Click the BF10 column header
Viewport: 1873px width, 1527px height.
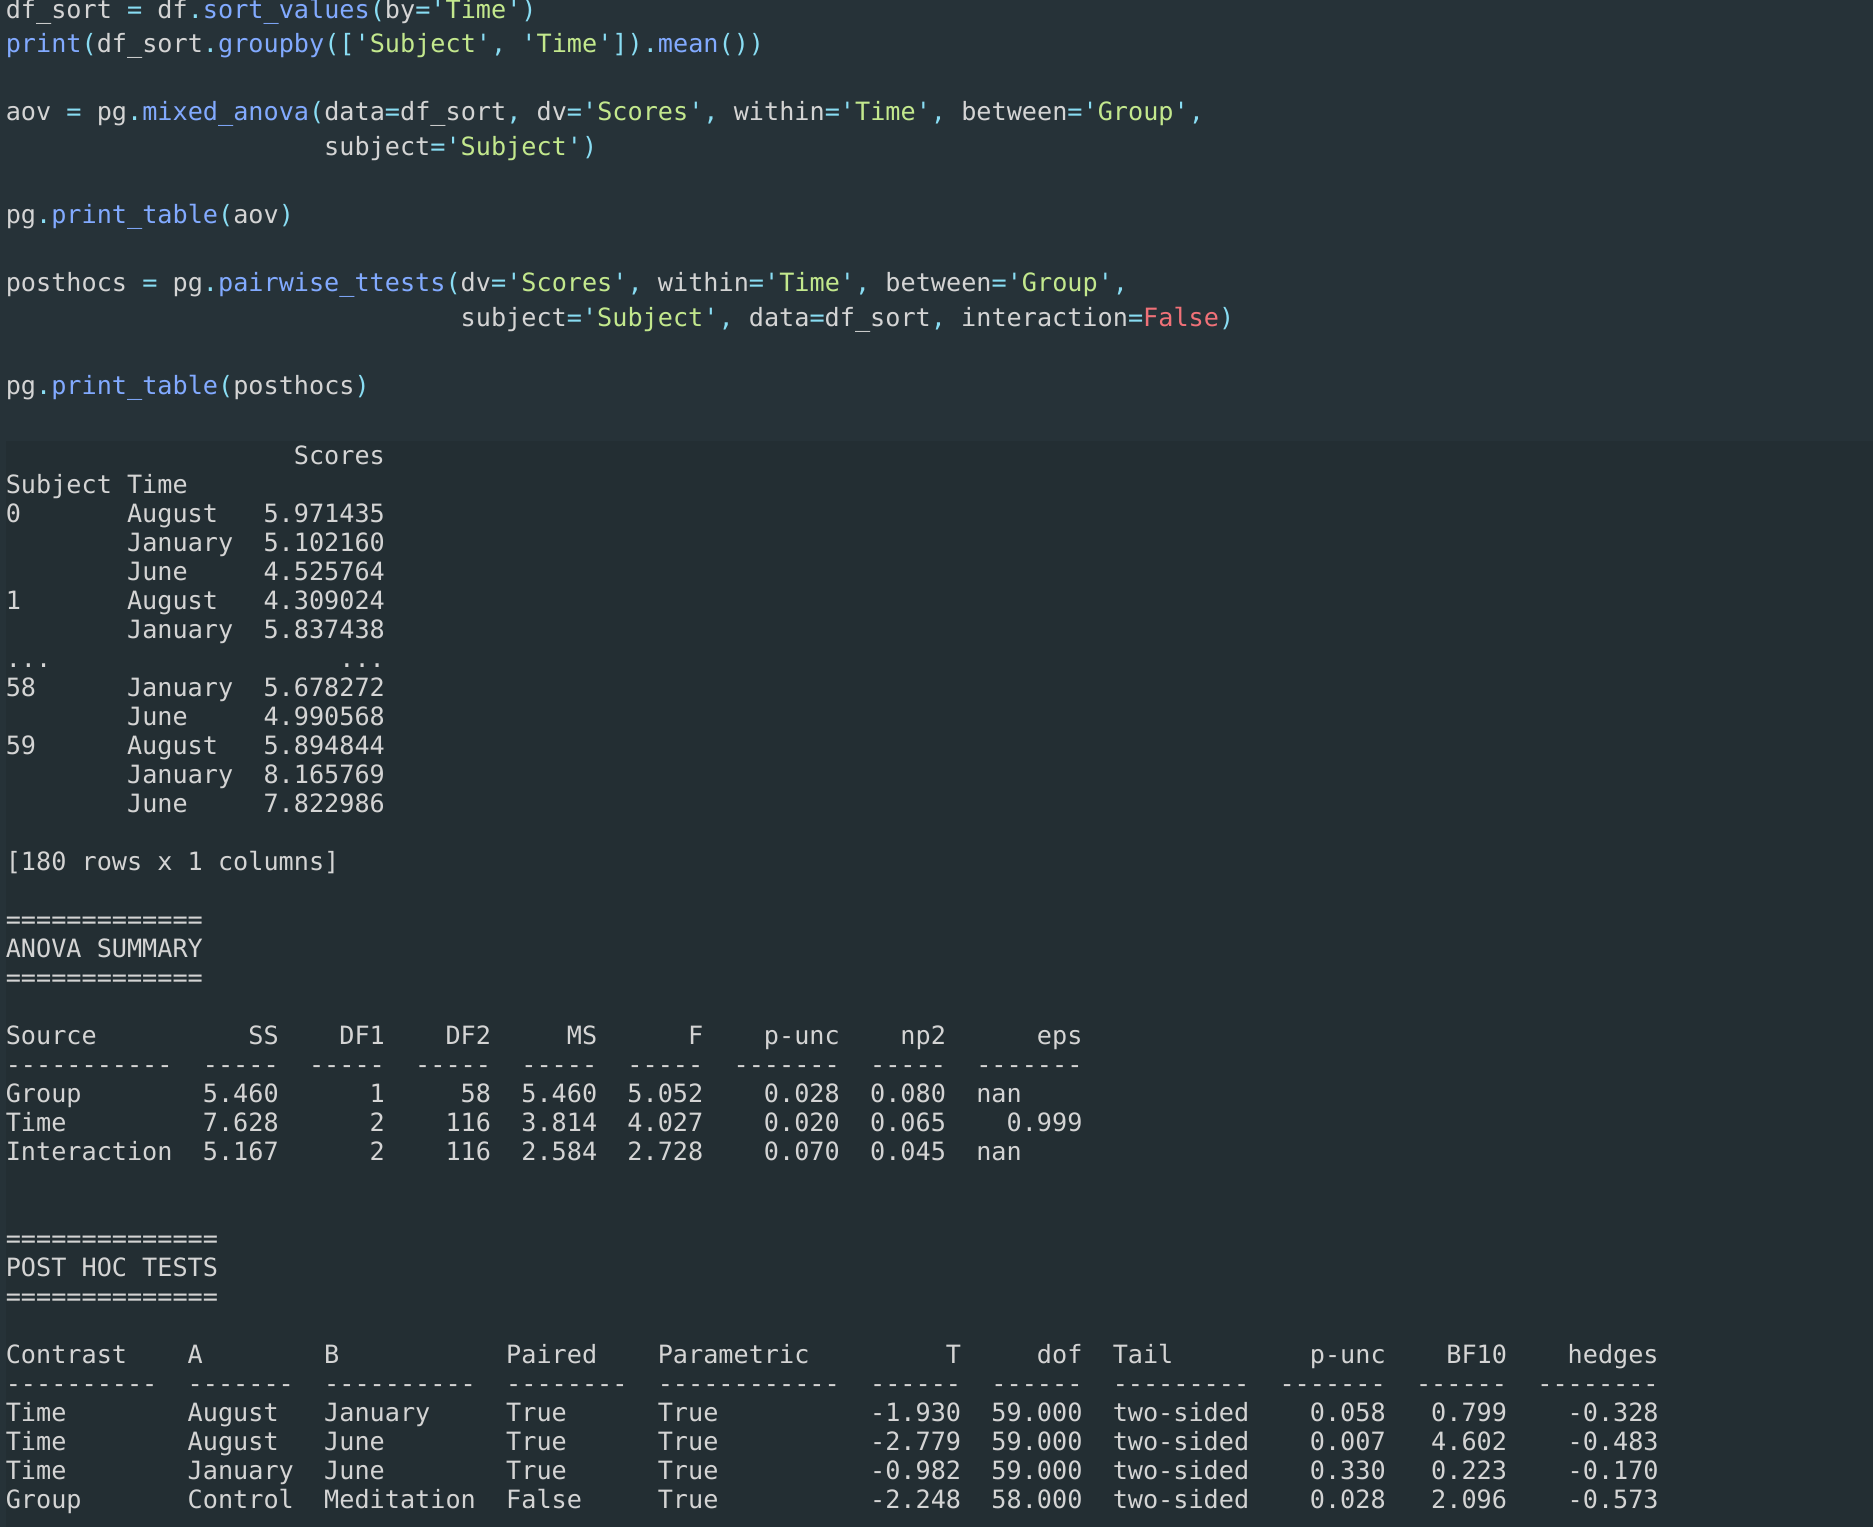pyautogui.click(x=1475, y=1354)
